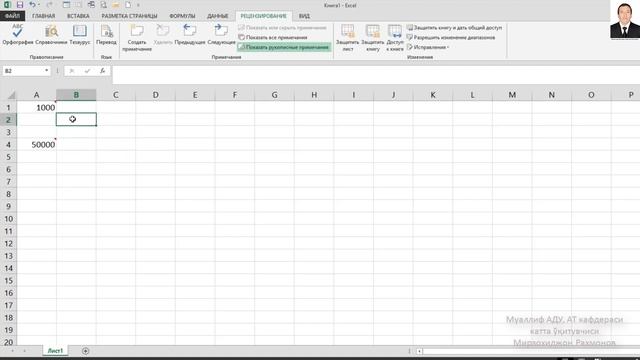Viewport: 640px width, 360px height.
Task: Click horizontal scrollbar left arrow
Action: pyautogui.click(x=419, y=351)
